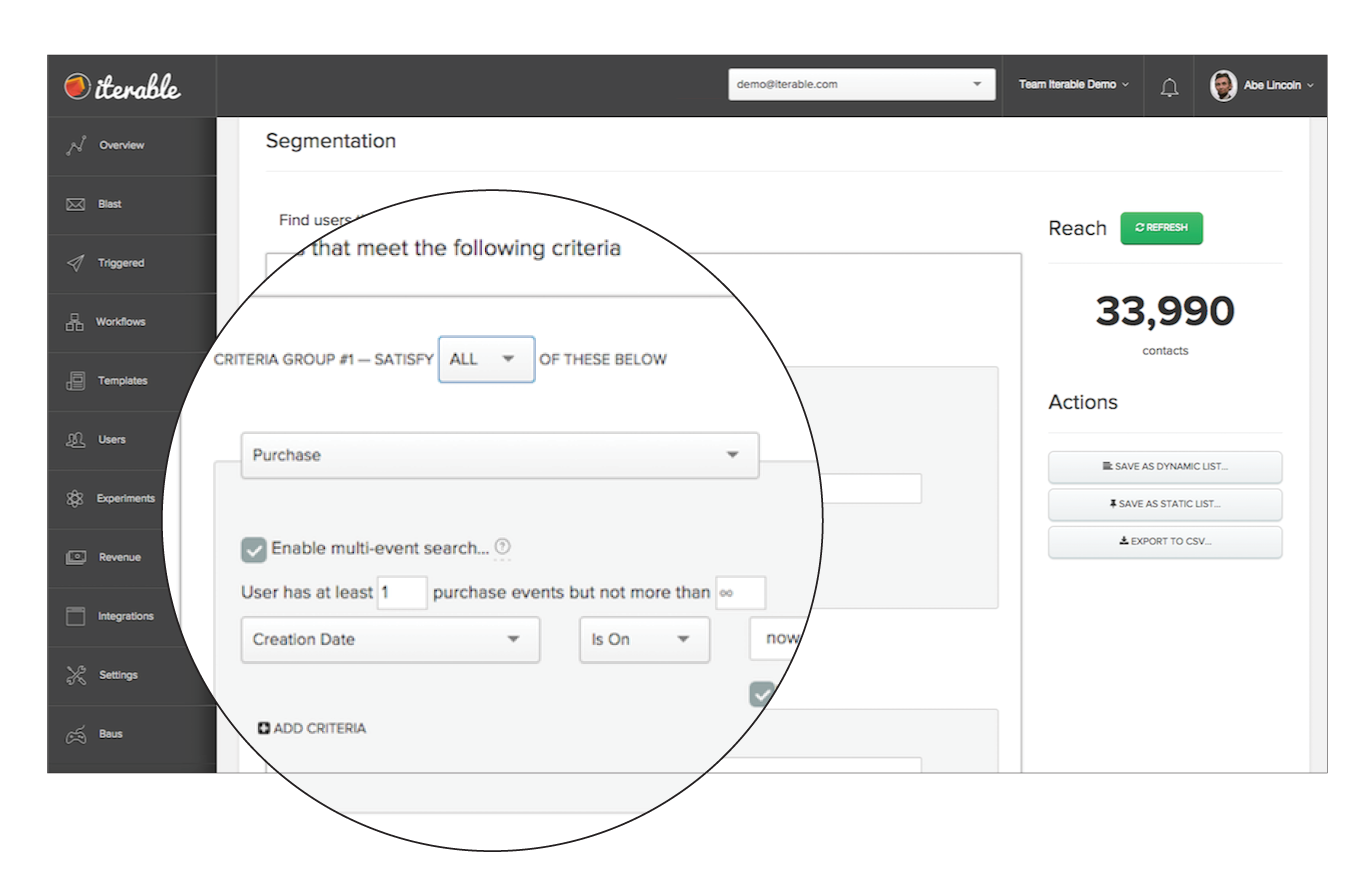Click the Iterable logo icon
The width and height of the screenshot is (1367, 887).
click(76, 87)
